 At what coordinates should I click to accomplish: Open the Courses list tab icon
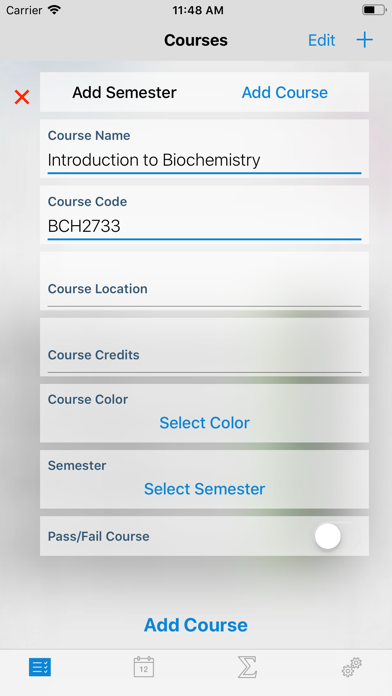40,667
